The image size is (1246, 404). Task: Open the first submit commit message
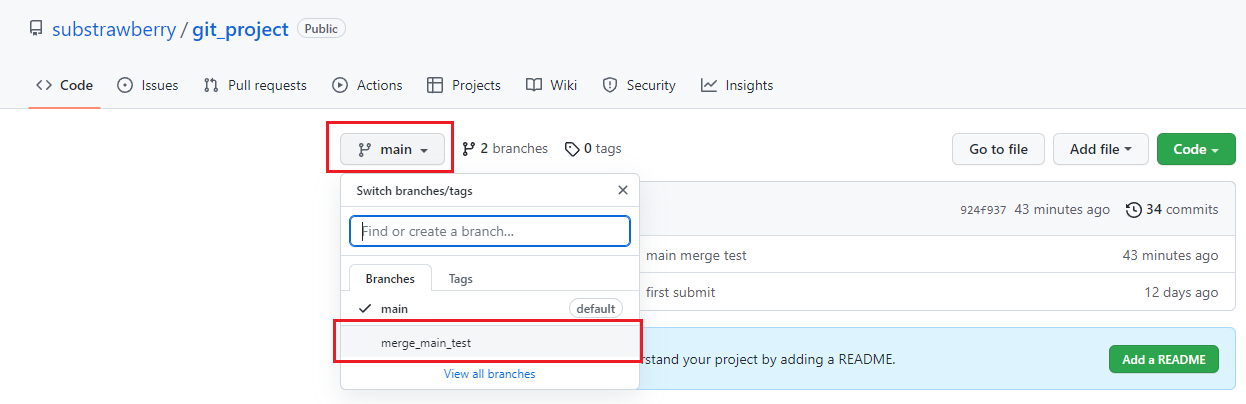(680, 292)
